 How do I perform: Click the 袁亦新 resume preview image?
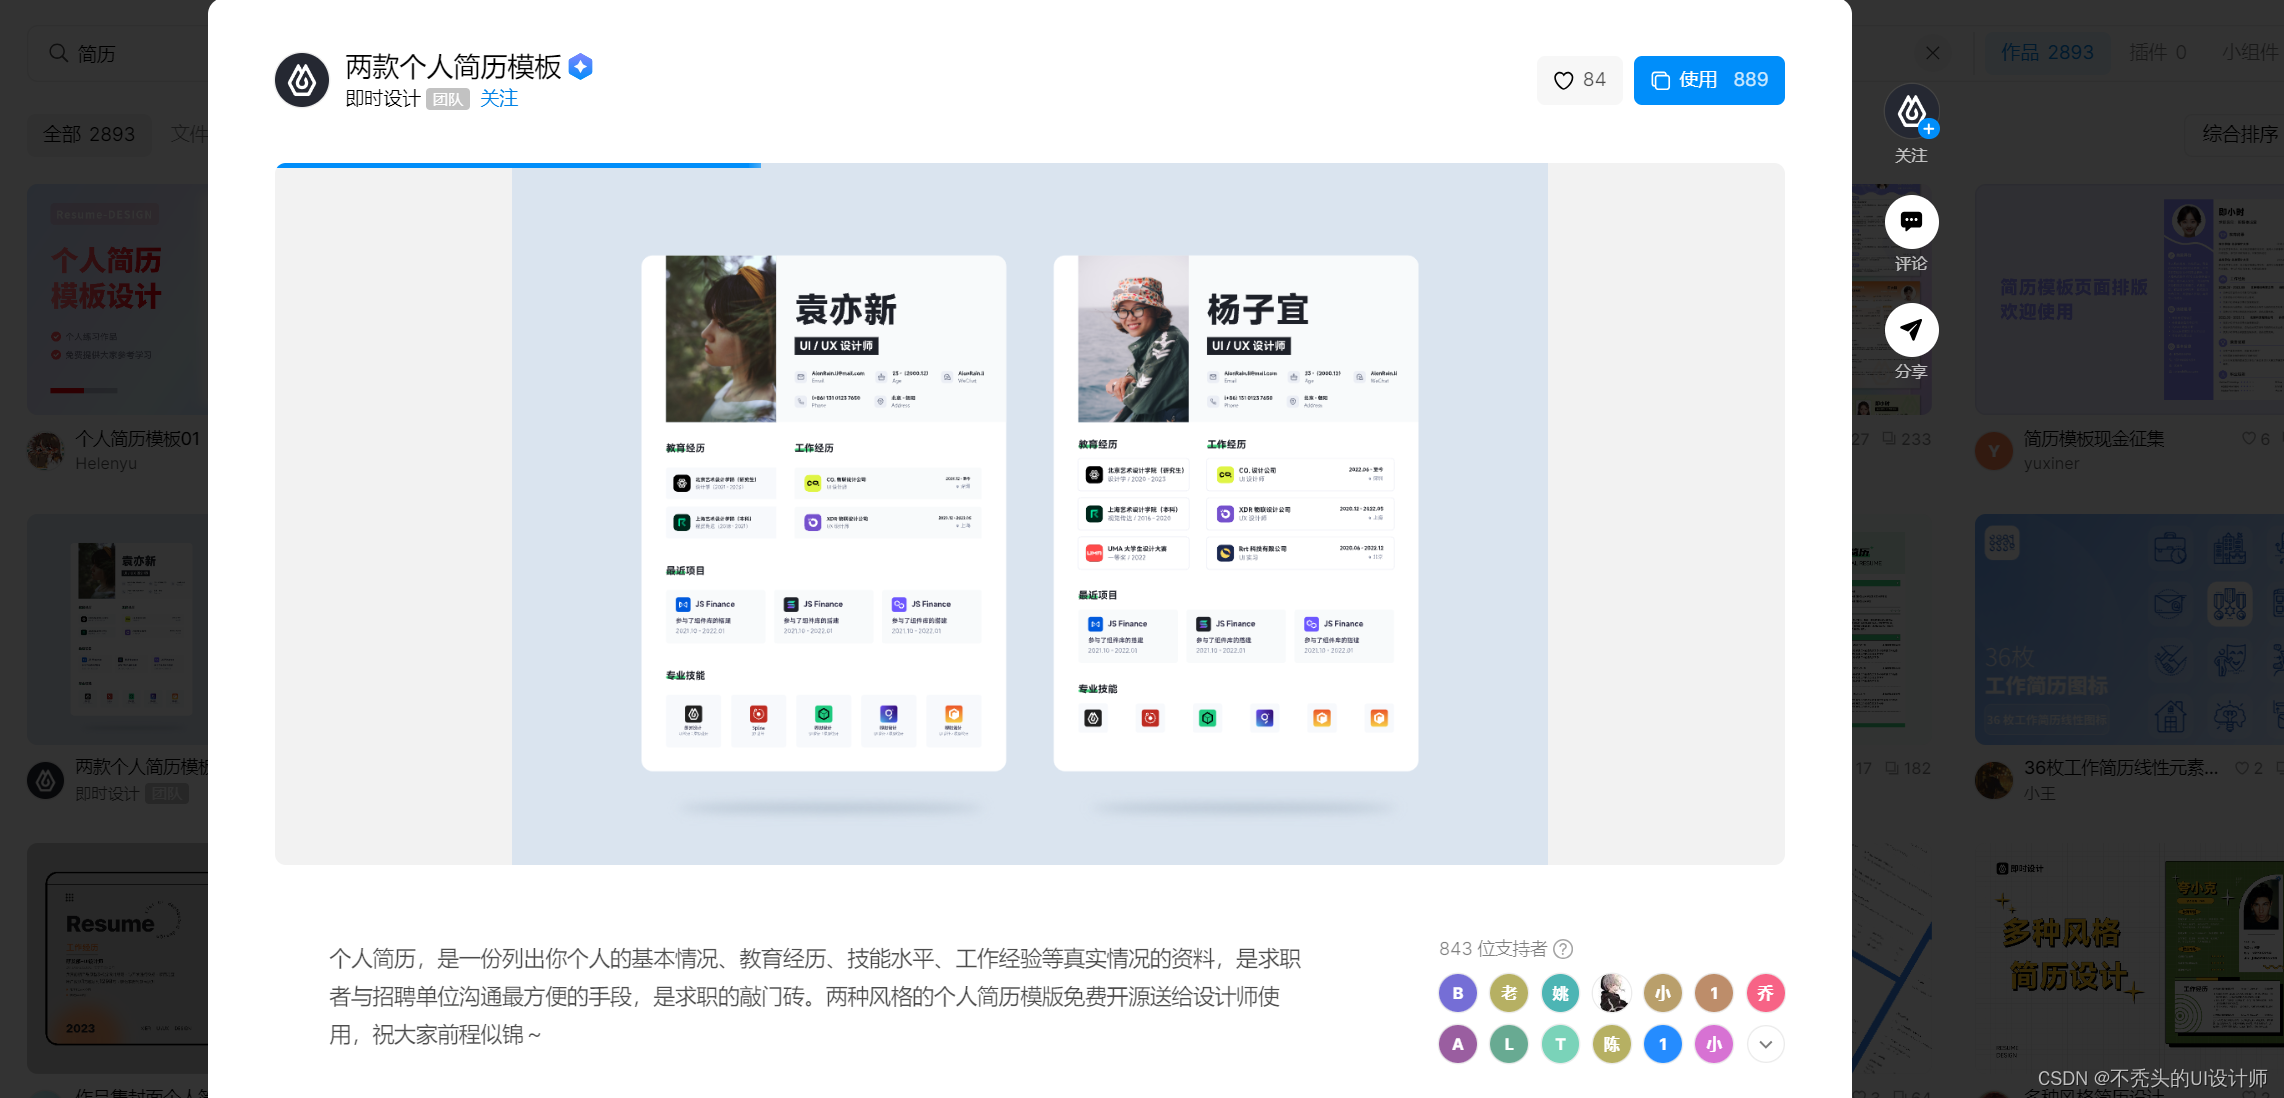coord(823,512)
